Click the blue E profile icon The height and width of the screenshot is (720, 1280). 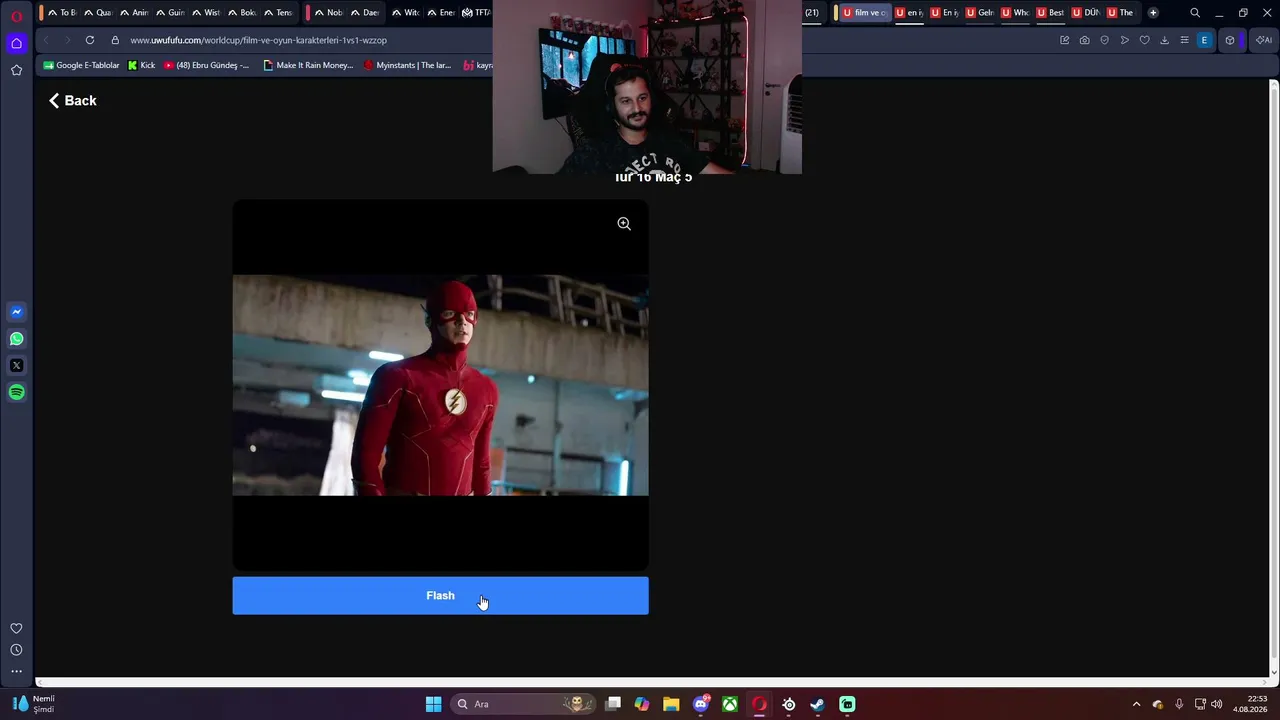tap(1204, 40)
